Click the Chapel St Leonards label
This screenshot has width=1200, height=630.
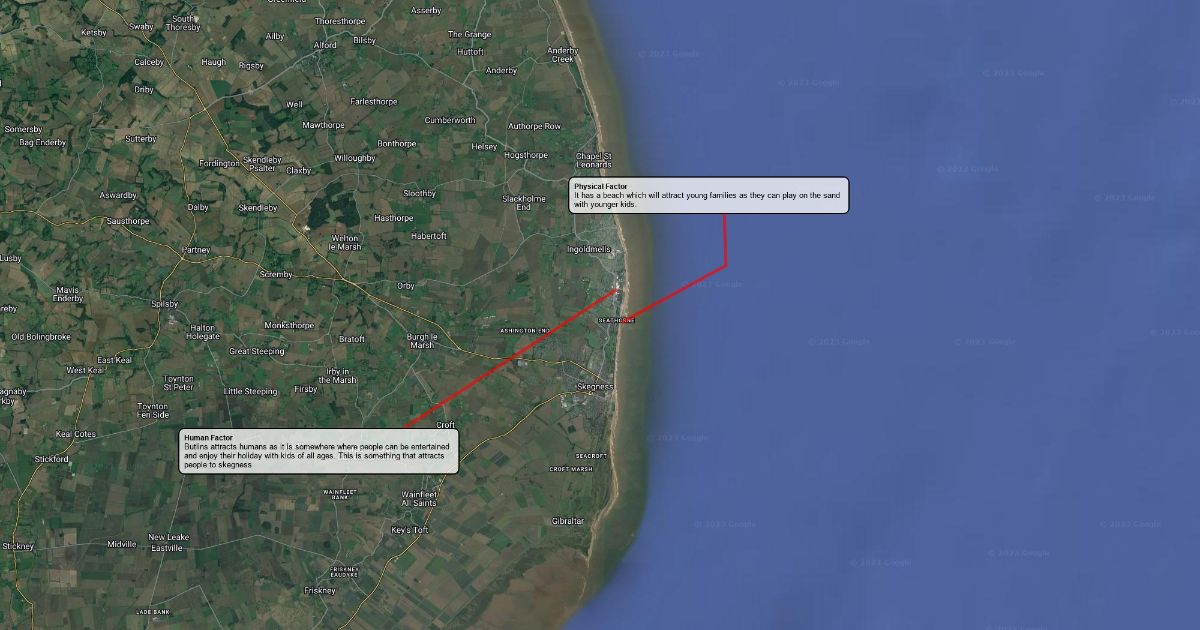pos(594,160)
